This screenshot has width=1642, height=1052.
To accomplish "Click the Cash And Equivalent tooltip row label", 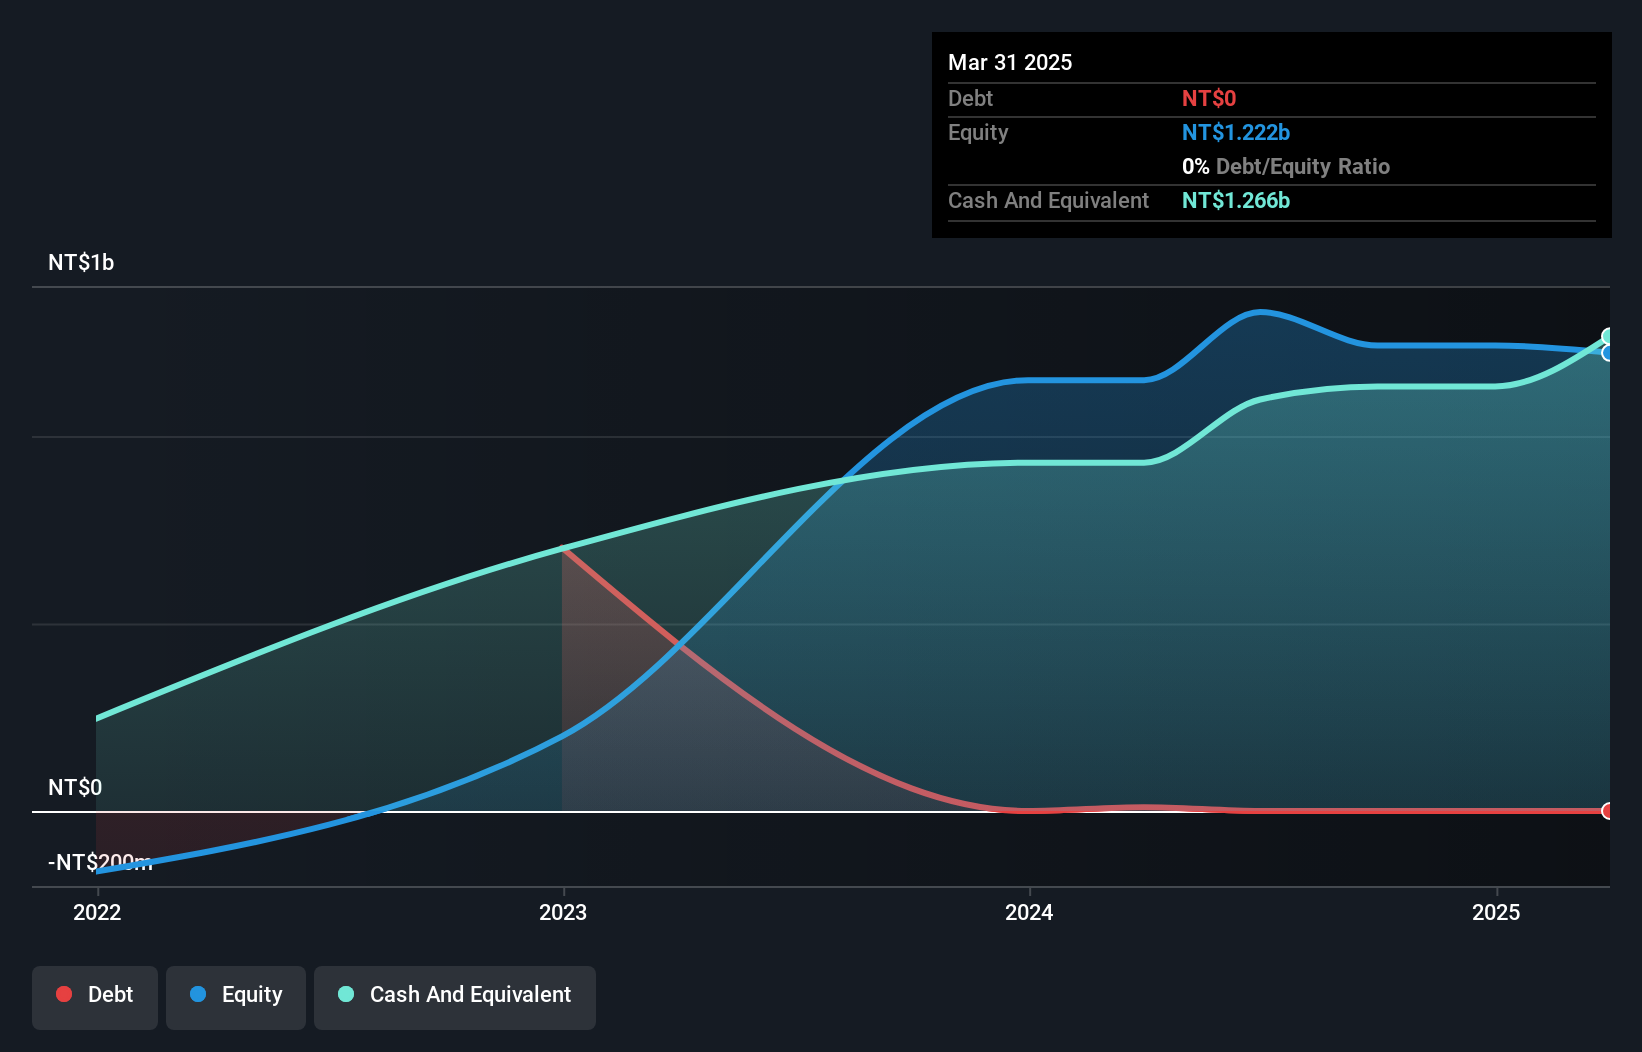I will click(x=1048, y=200).
